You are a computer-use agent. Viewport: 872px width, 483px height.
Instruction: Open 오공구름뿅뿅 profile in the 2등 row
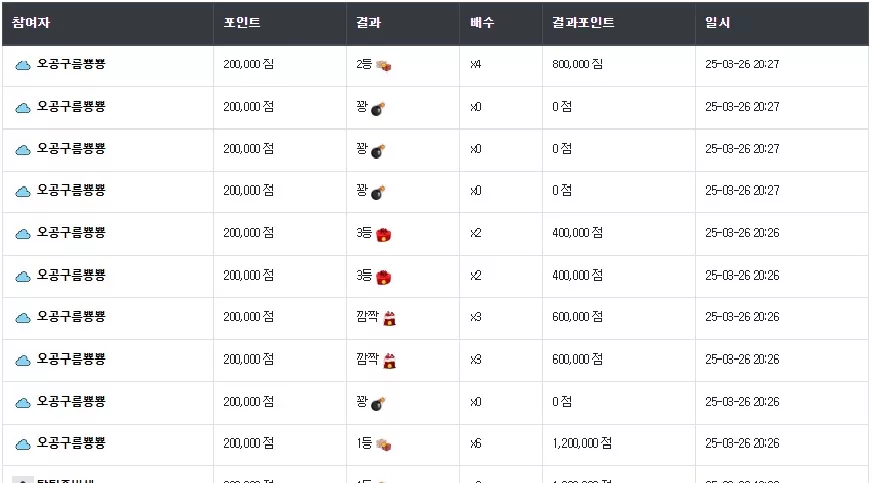coord(71,64)
